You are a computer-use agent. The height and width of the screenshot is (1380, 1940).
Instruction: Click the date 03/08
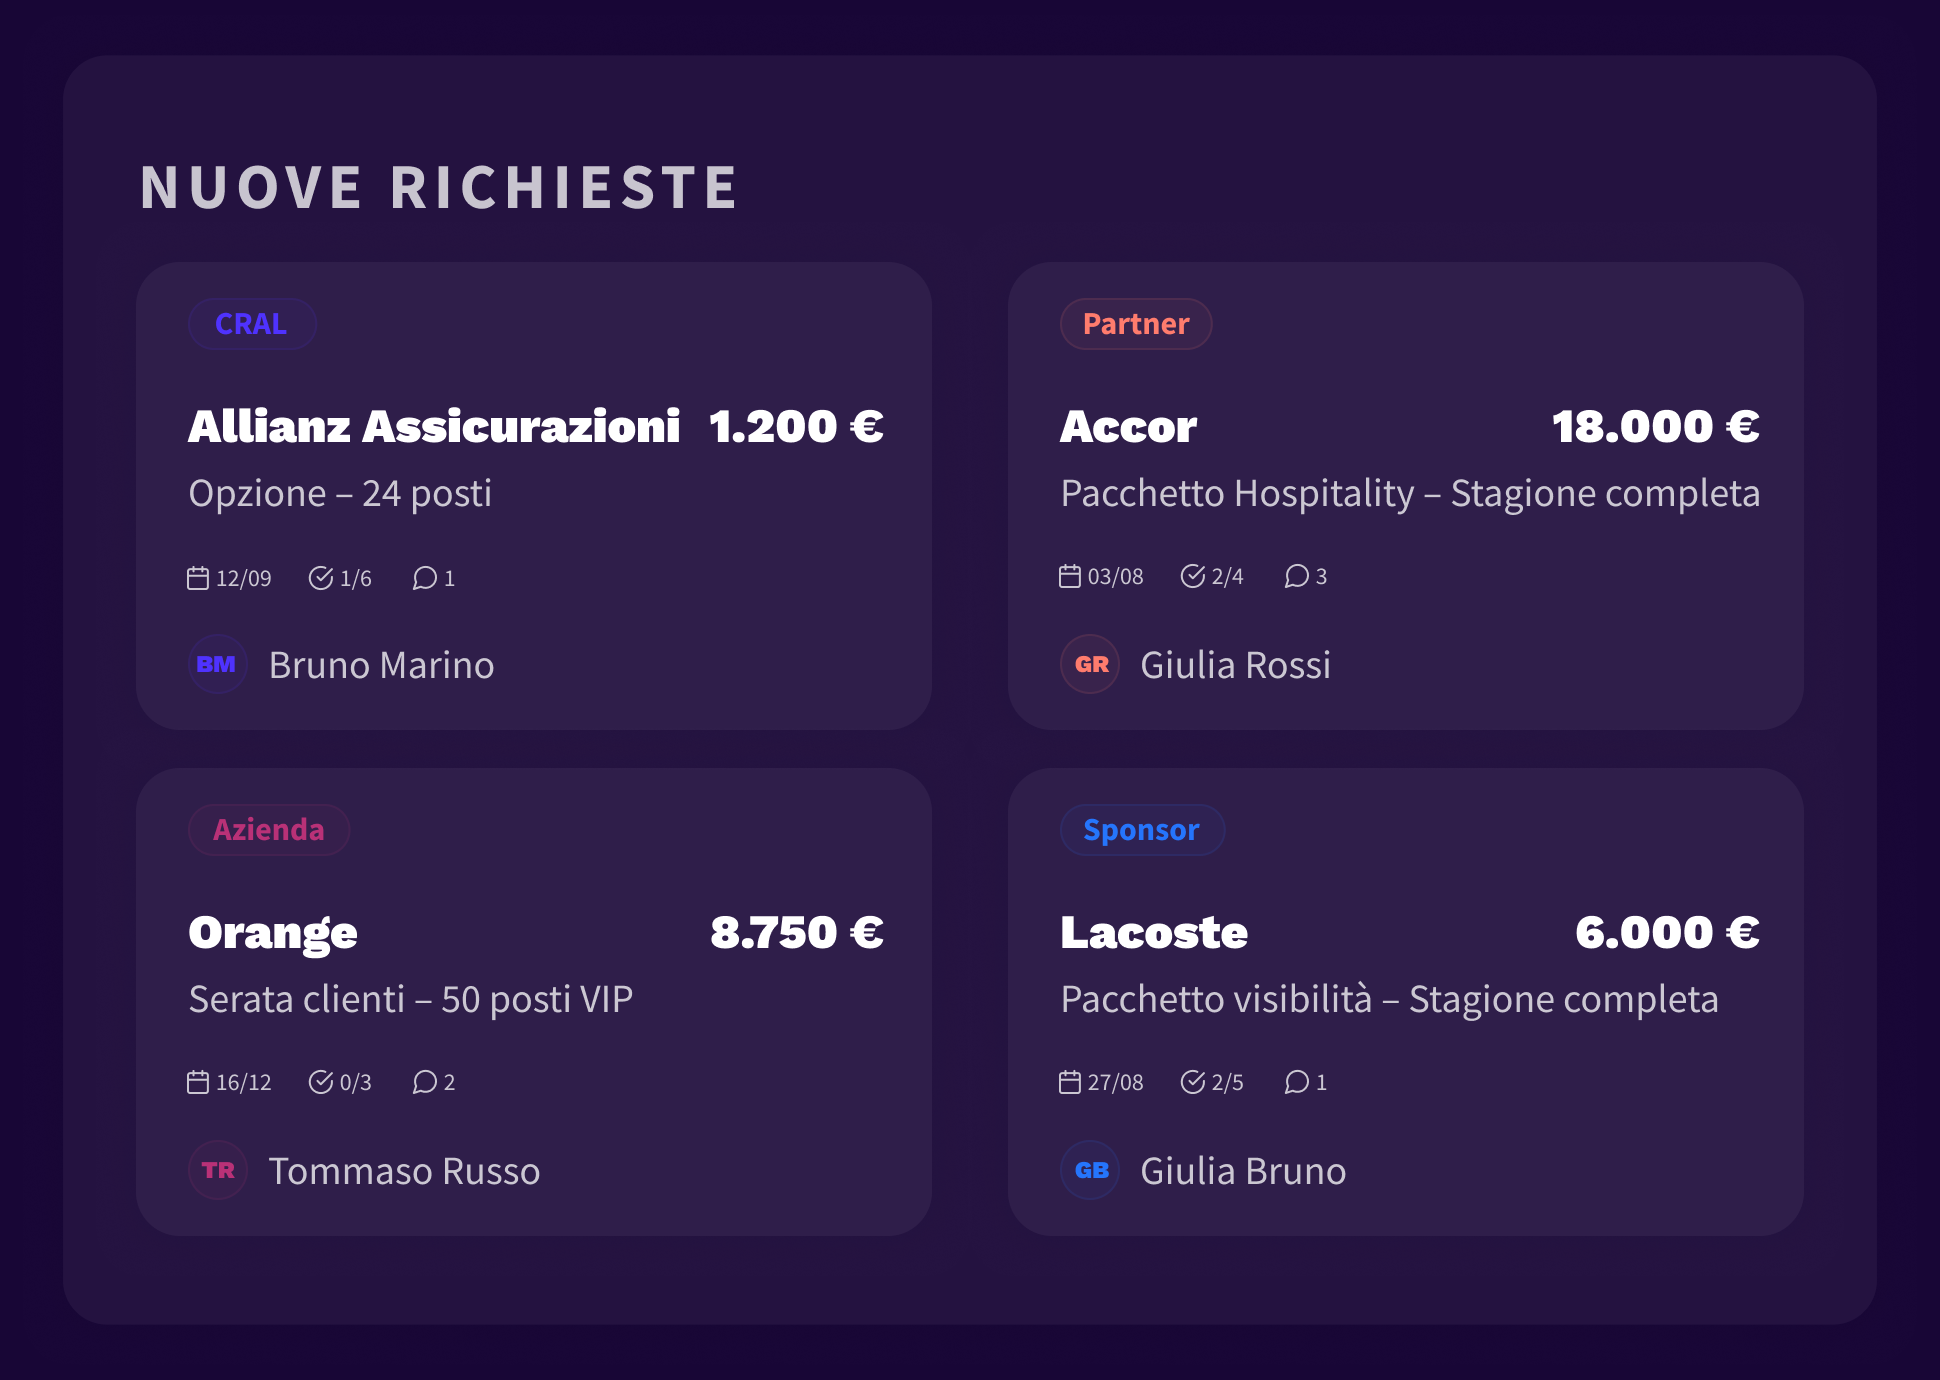point(1116,577)
